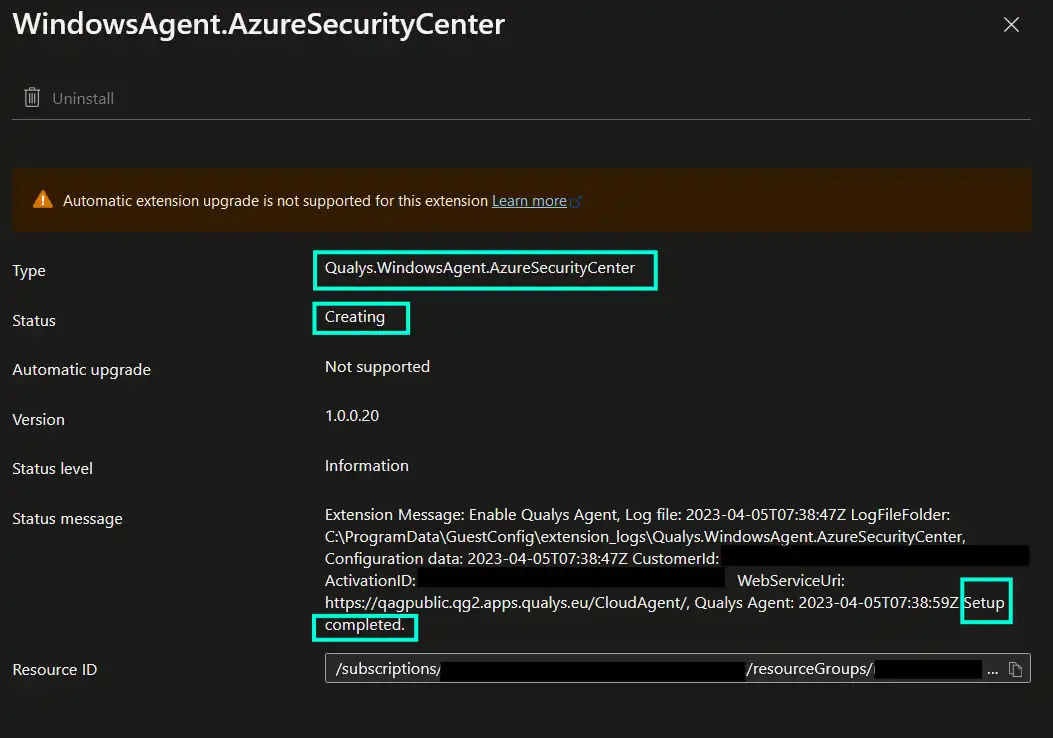
Task: Click the WindowsAgent.AzureSecurityCenter pane title
Action: (x=259, y=25)
